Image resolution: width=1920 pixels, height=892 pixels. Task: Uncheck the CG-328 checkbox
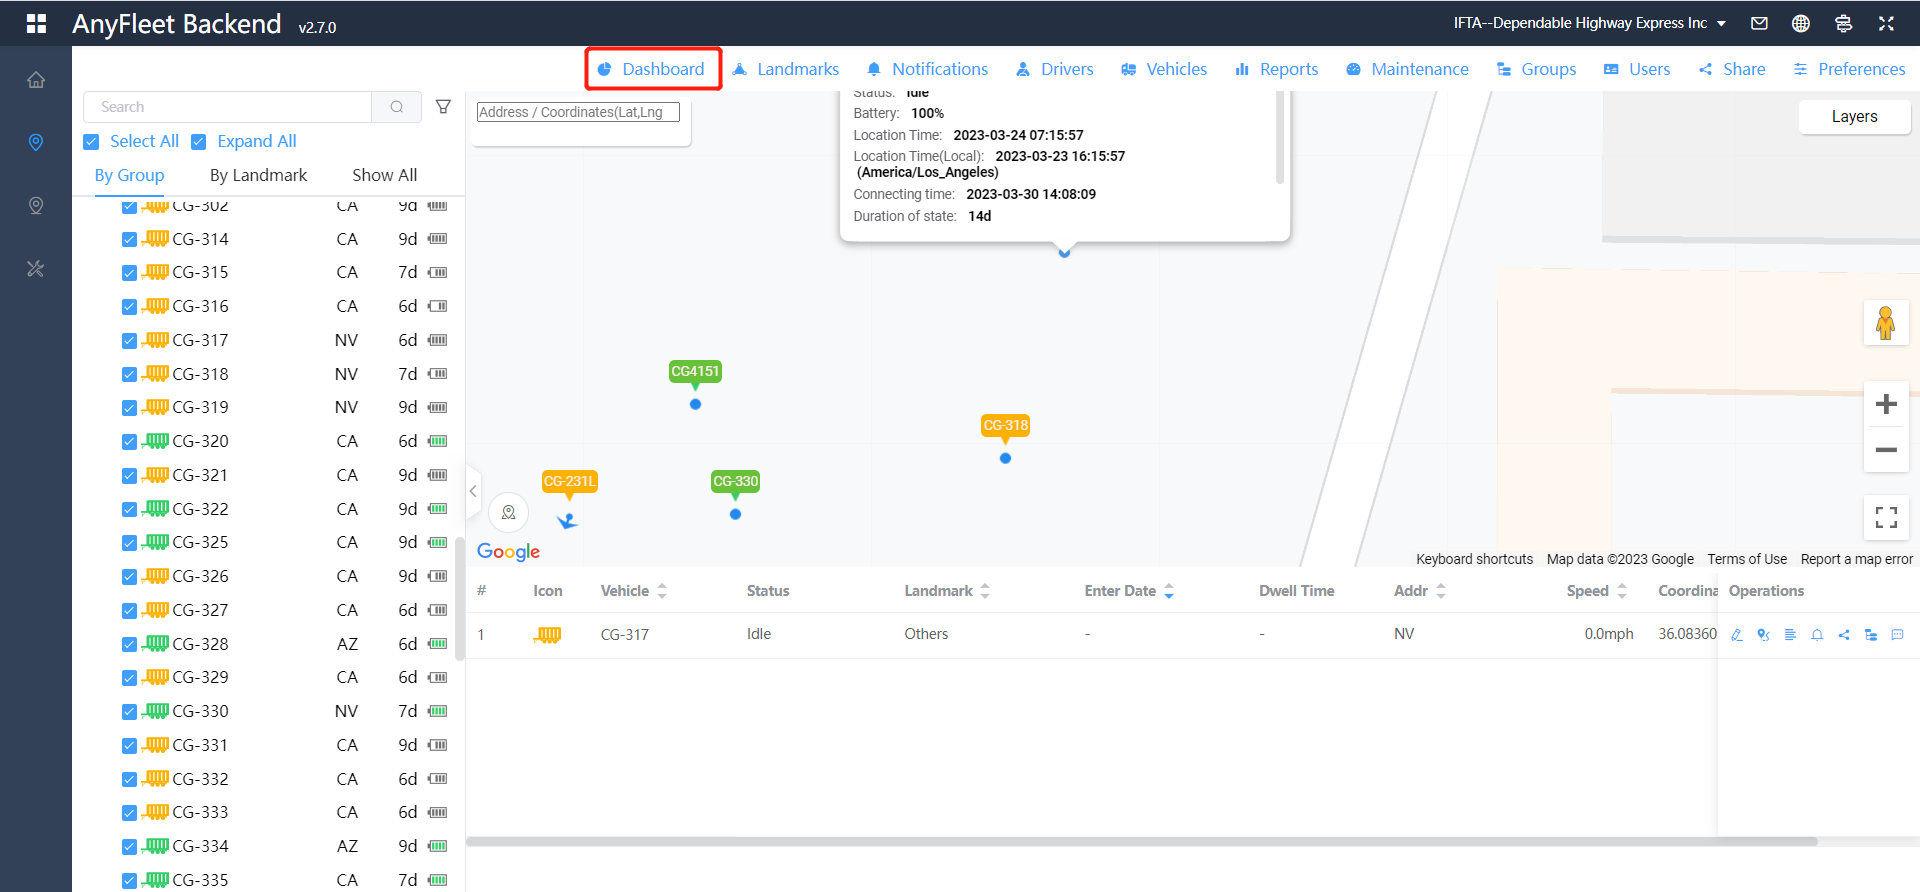[x=129, y=645]
